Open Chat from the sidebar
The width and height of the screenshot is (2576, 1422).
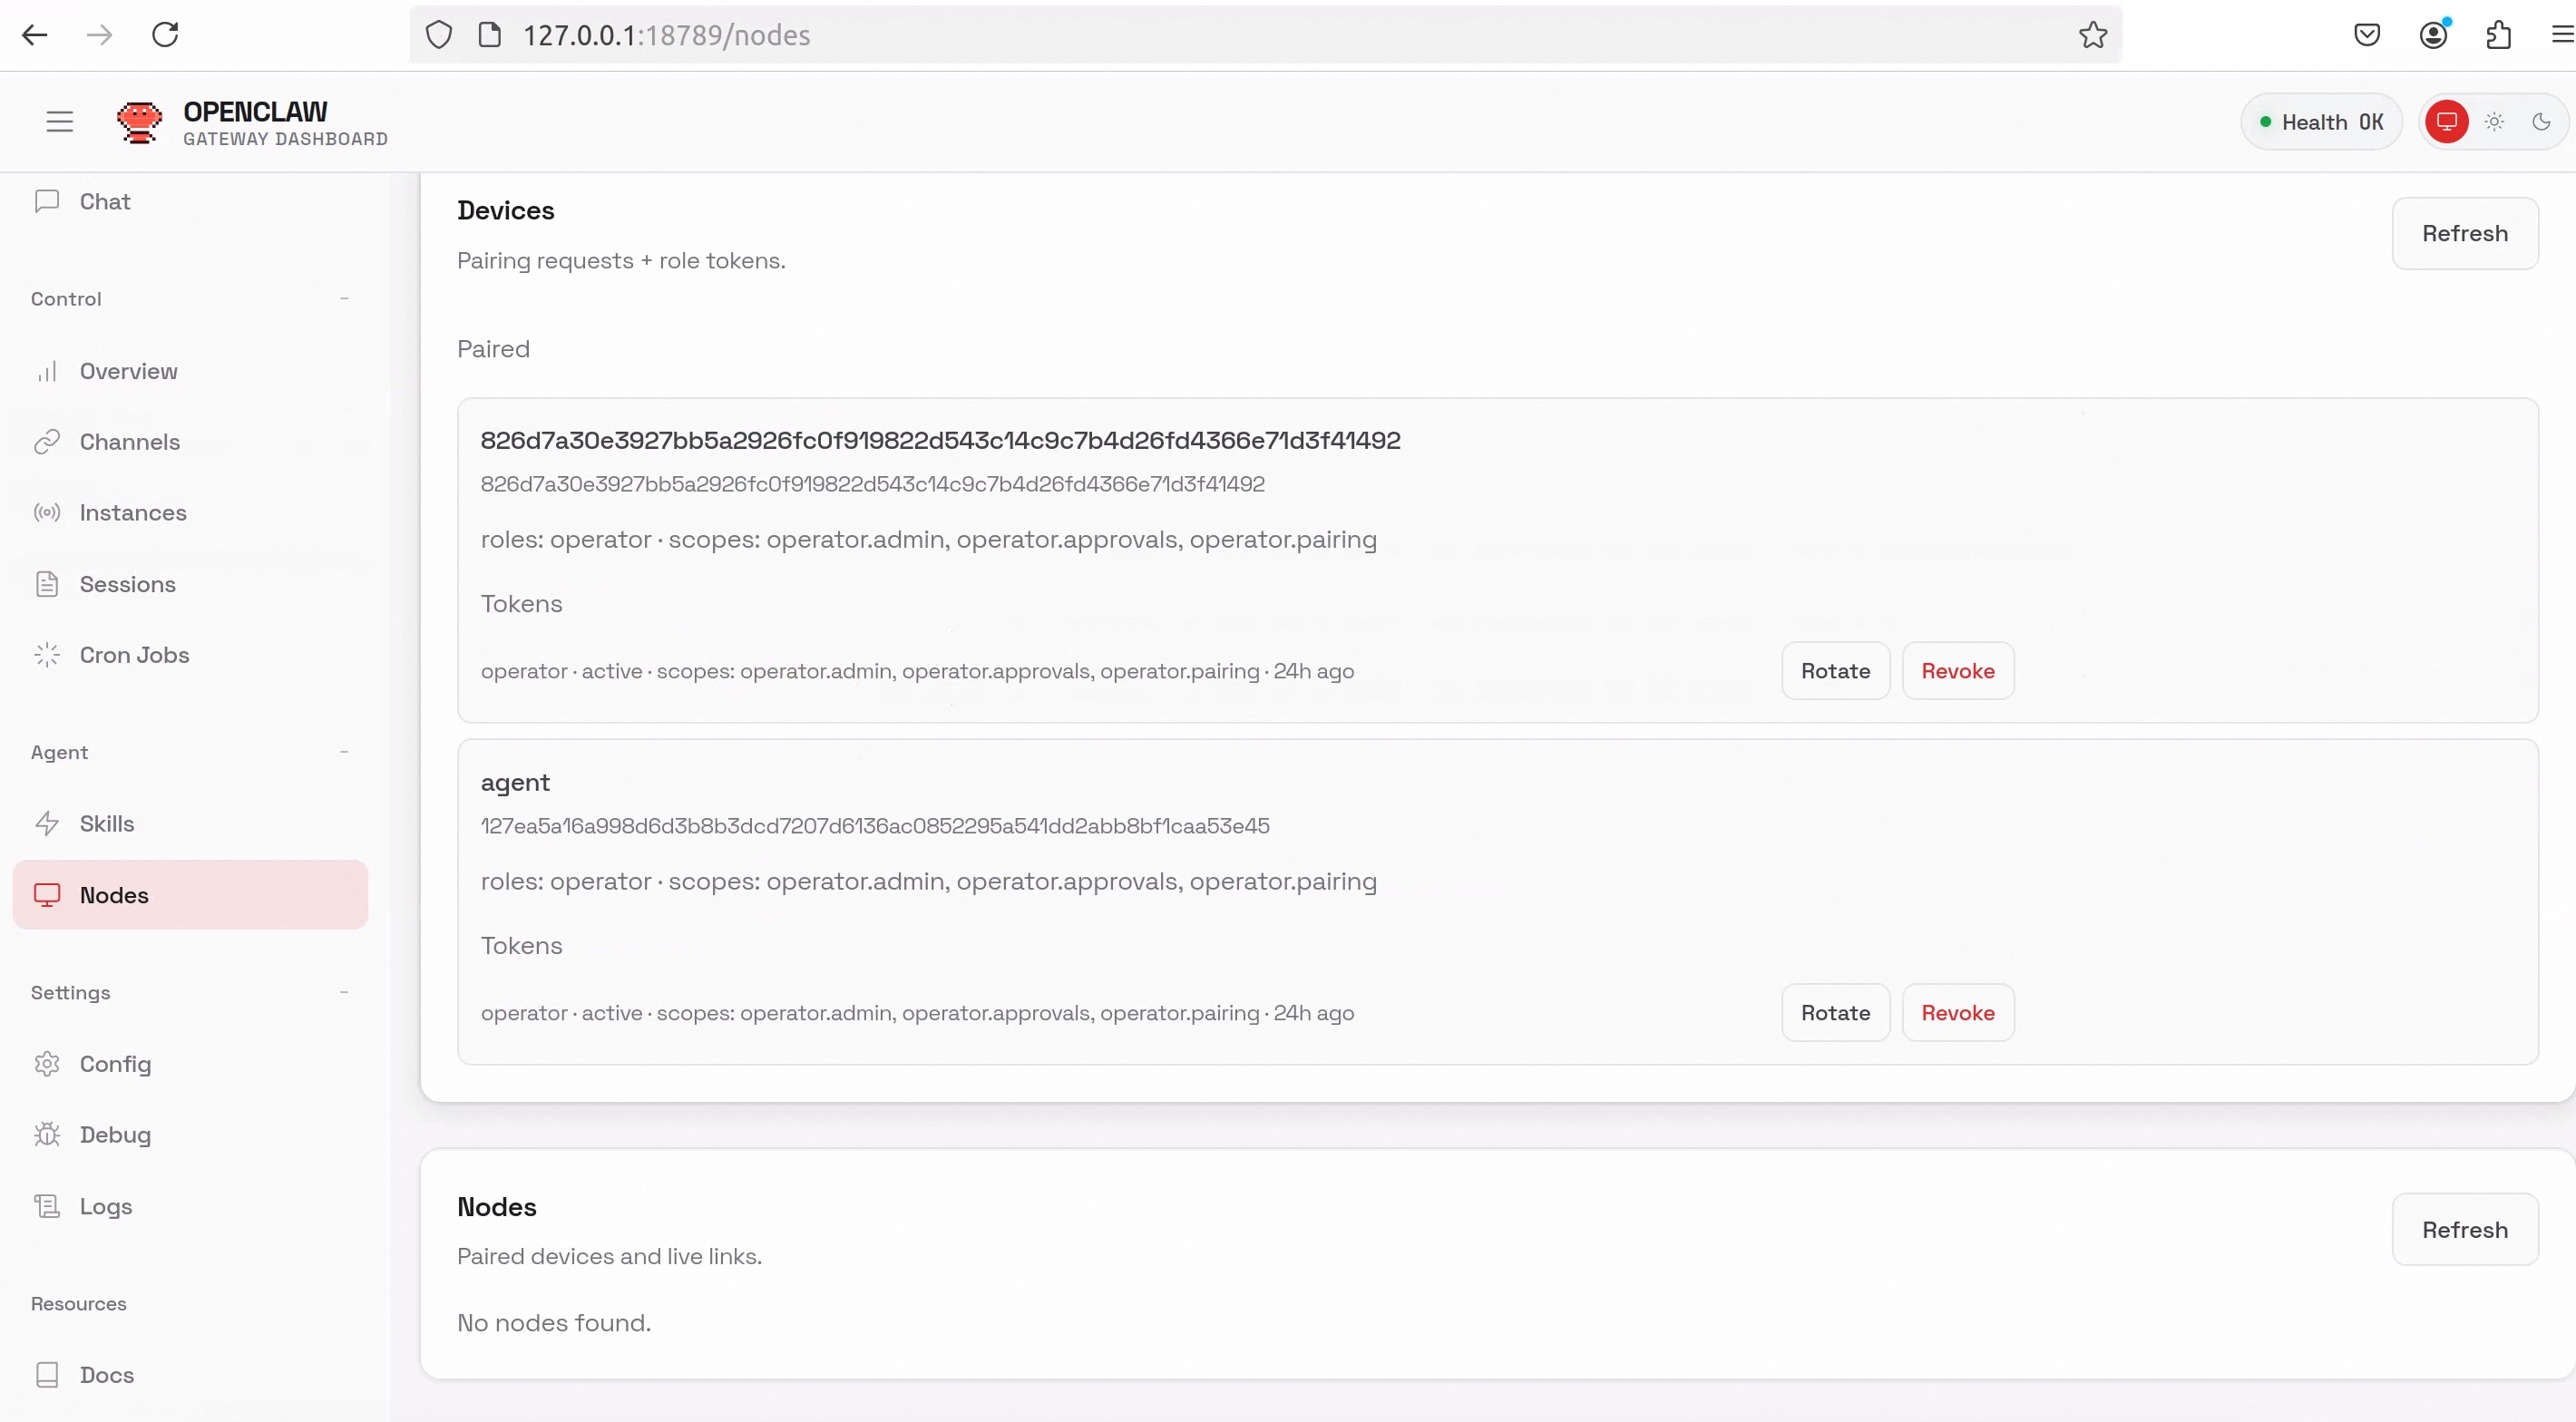pyautogui.click(x=105, y=202)
